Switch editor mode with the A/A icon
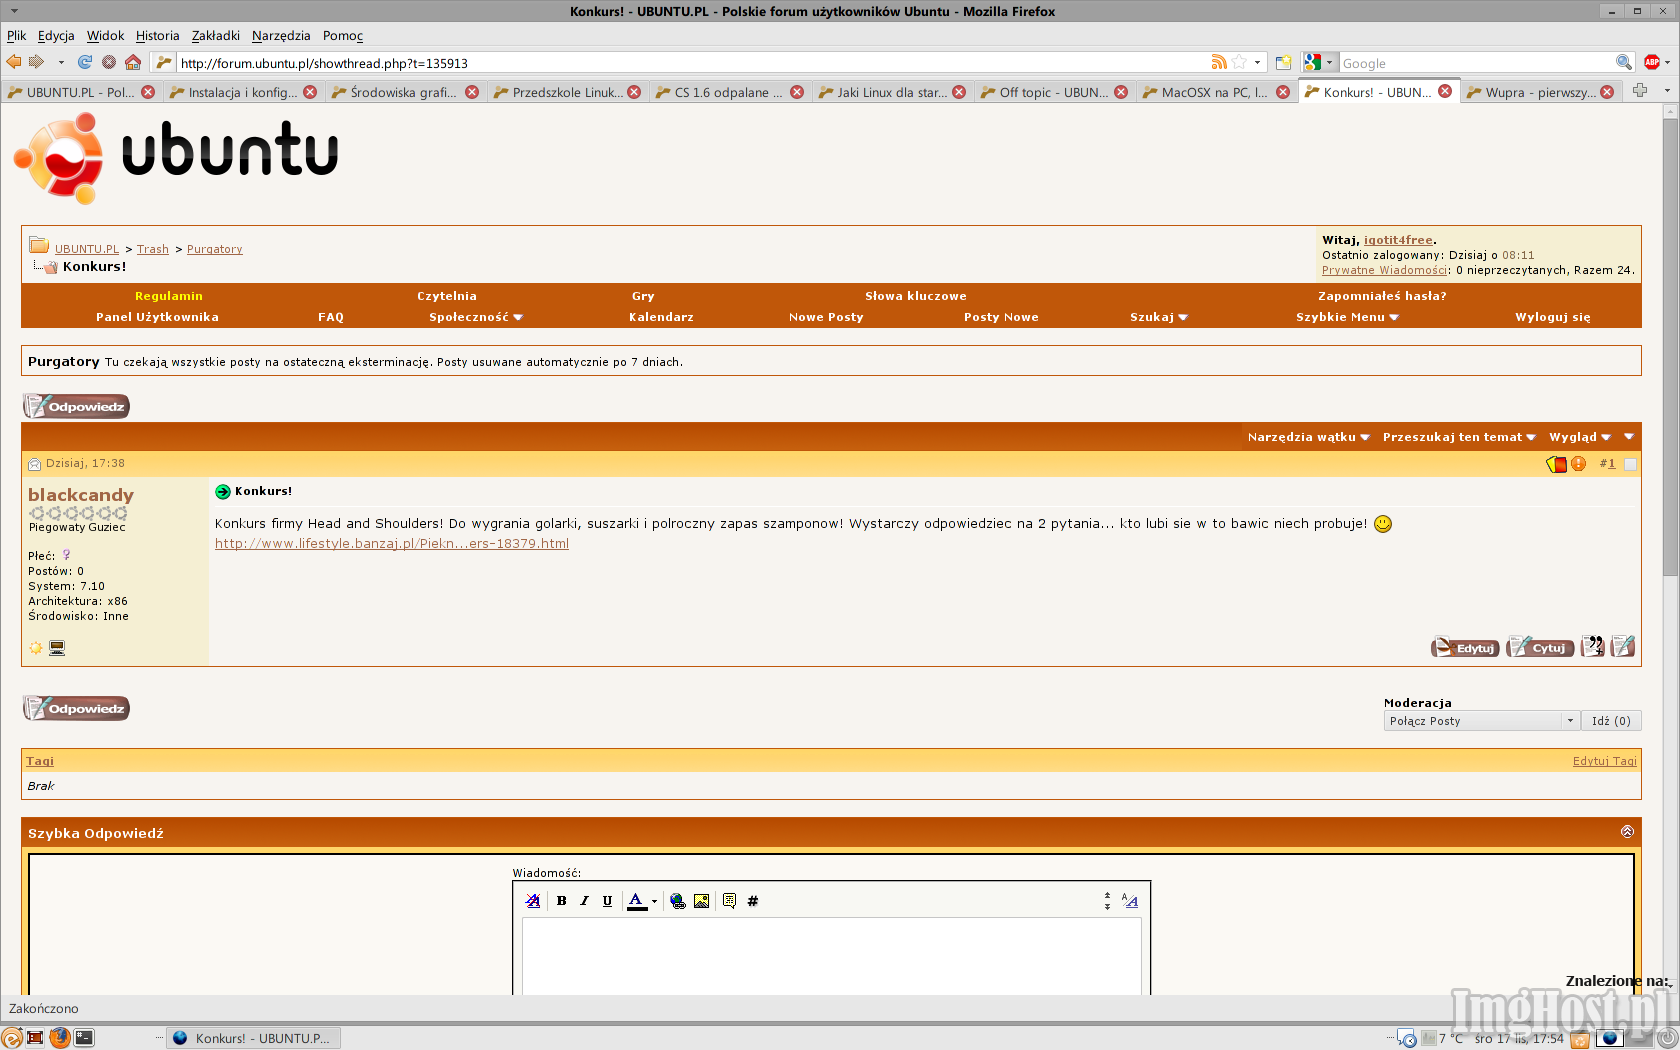The width and height of the screenshot is (1680, 1050). coord(1130,901)
